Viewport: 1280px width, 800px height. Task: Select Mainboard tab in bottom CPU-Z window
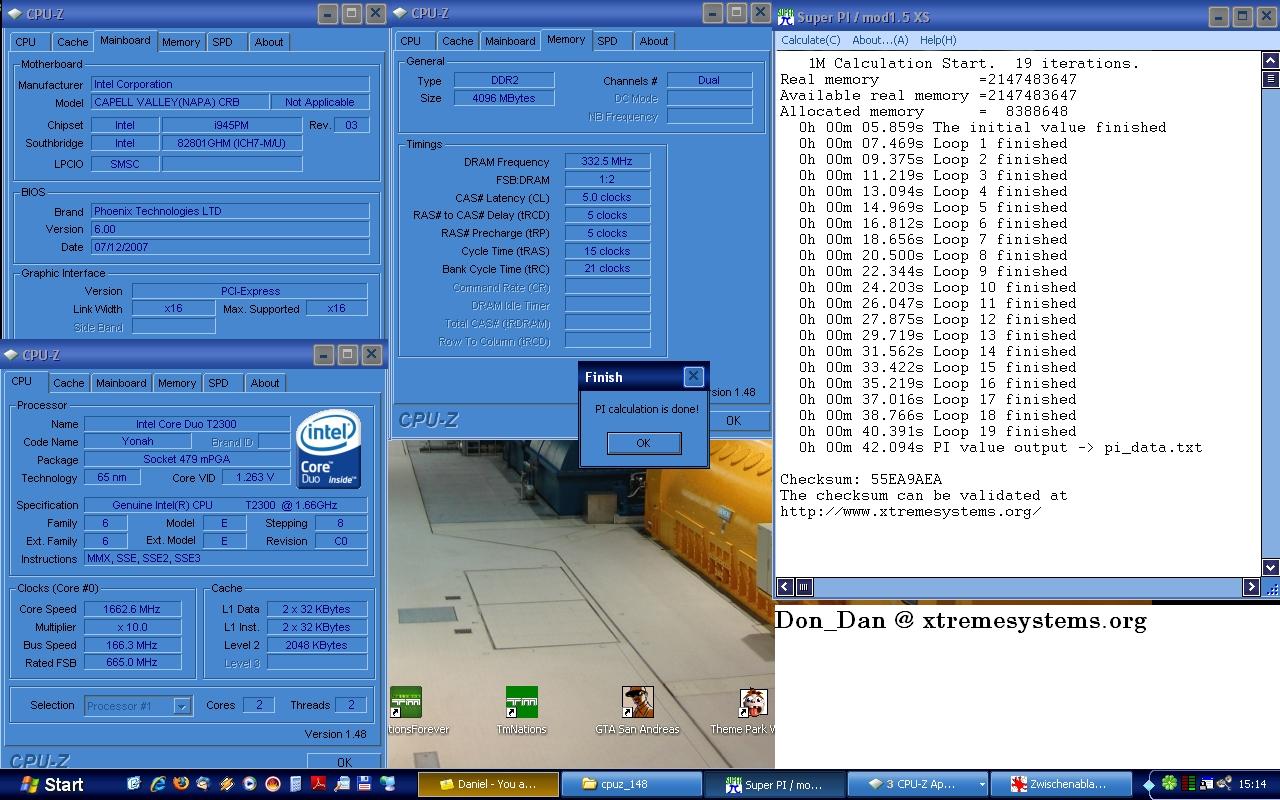pos(121,383)
